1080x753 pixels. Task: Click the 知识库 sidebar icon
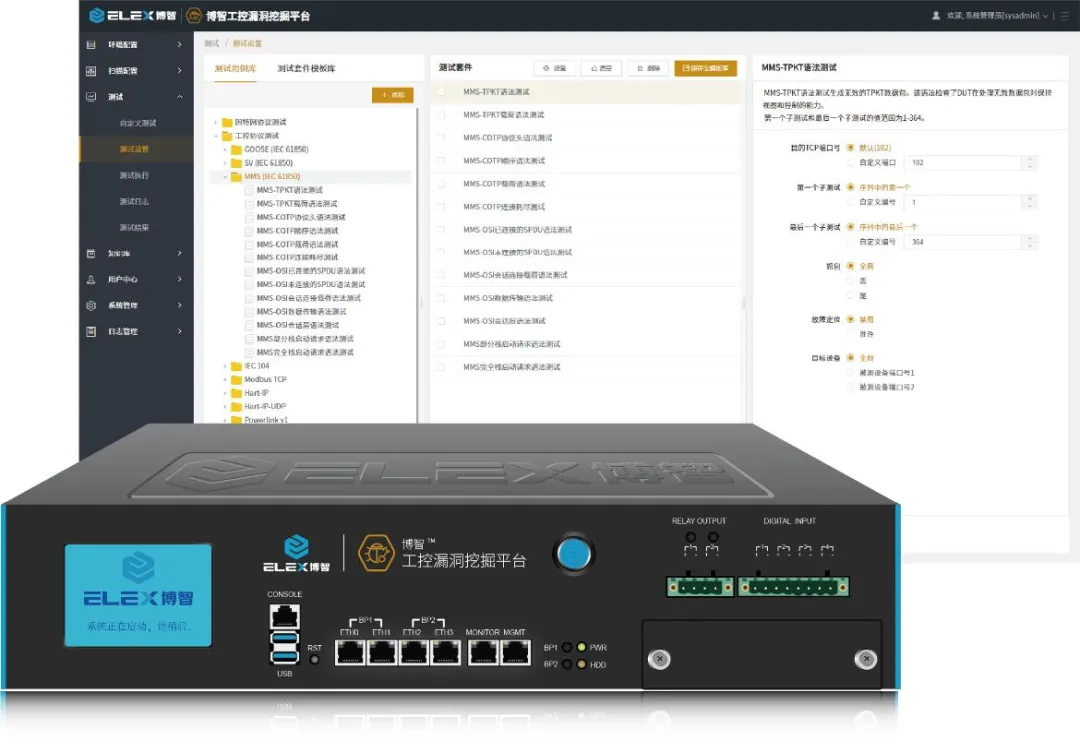(91, 254)
